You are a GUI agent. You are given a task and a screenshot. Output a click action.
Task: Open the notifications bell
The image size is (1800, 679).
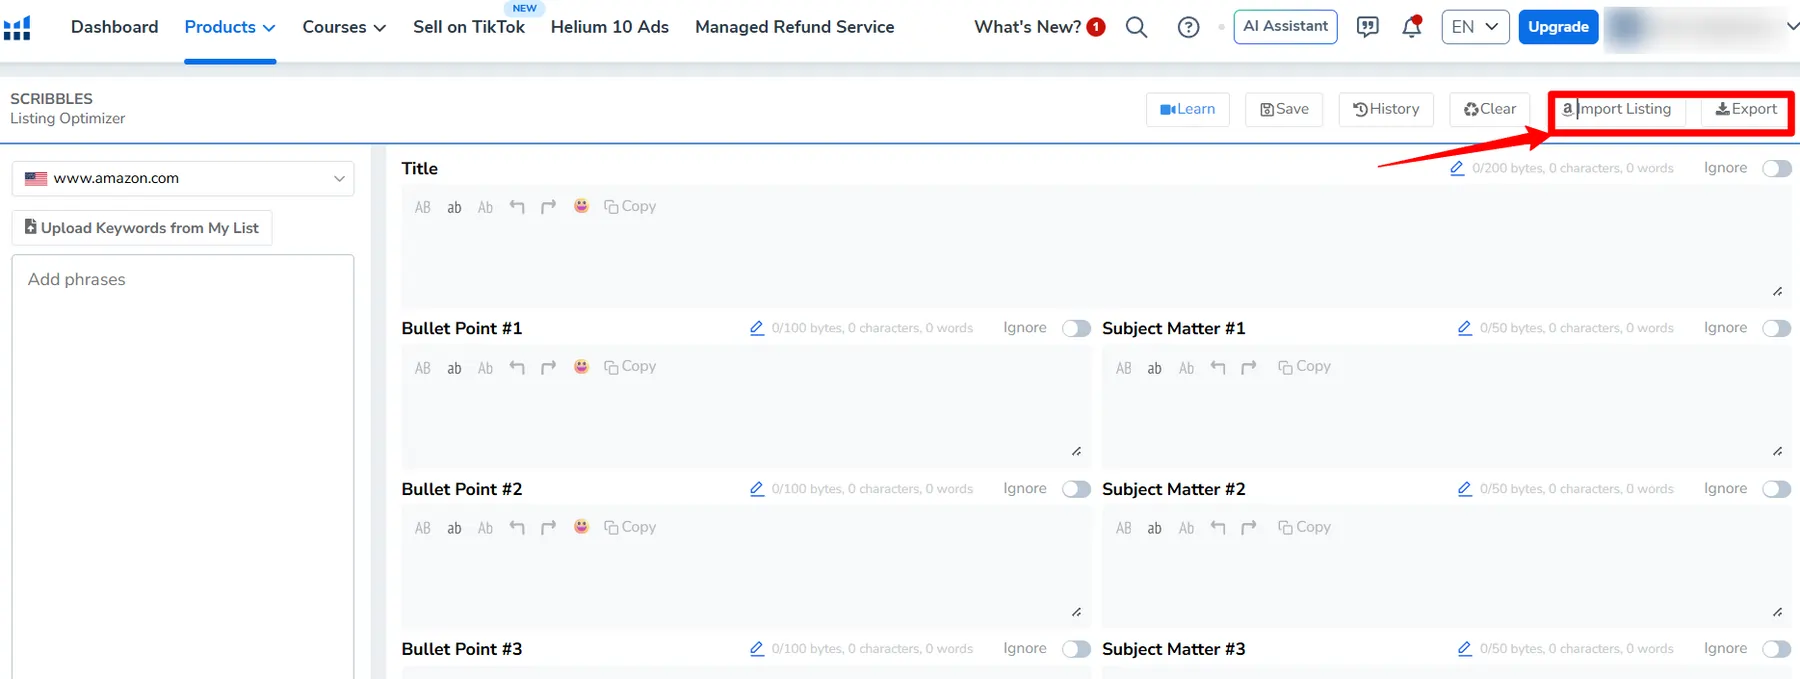(x=1411, y=27)
